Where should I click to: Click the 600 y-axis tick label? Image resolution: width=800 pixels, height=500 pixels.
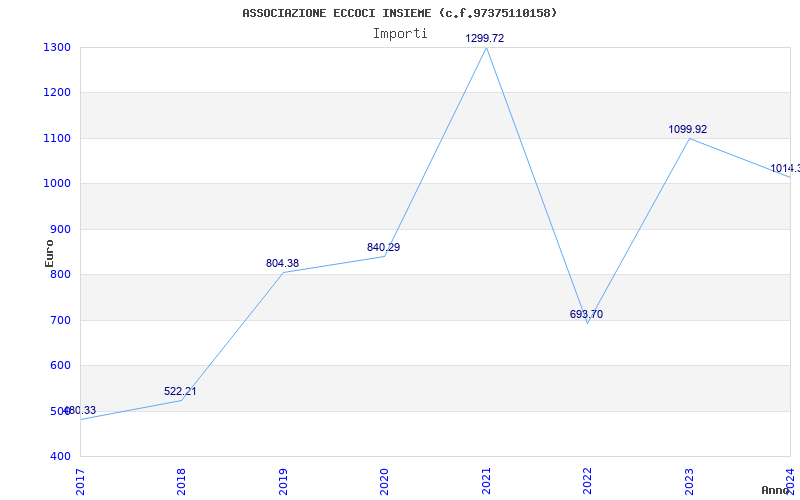click(x=60, y=366)
